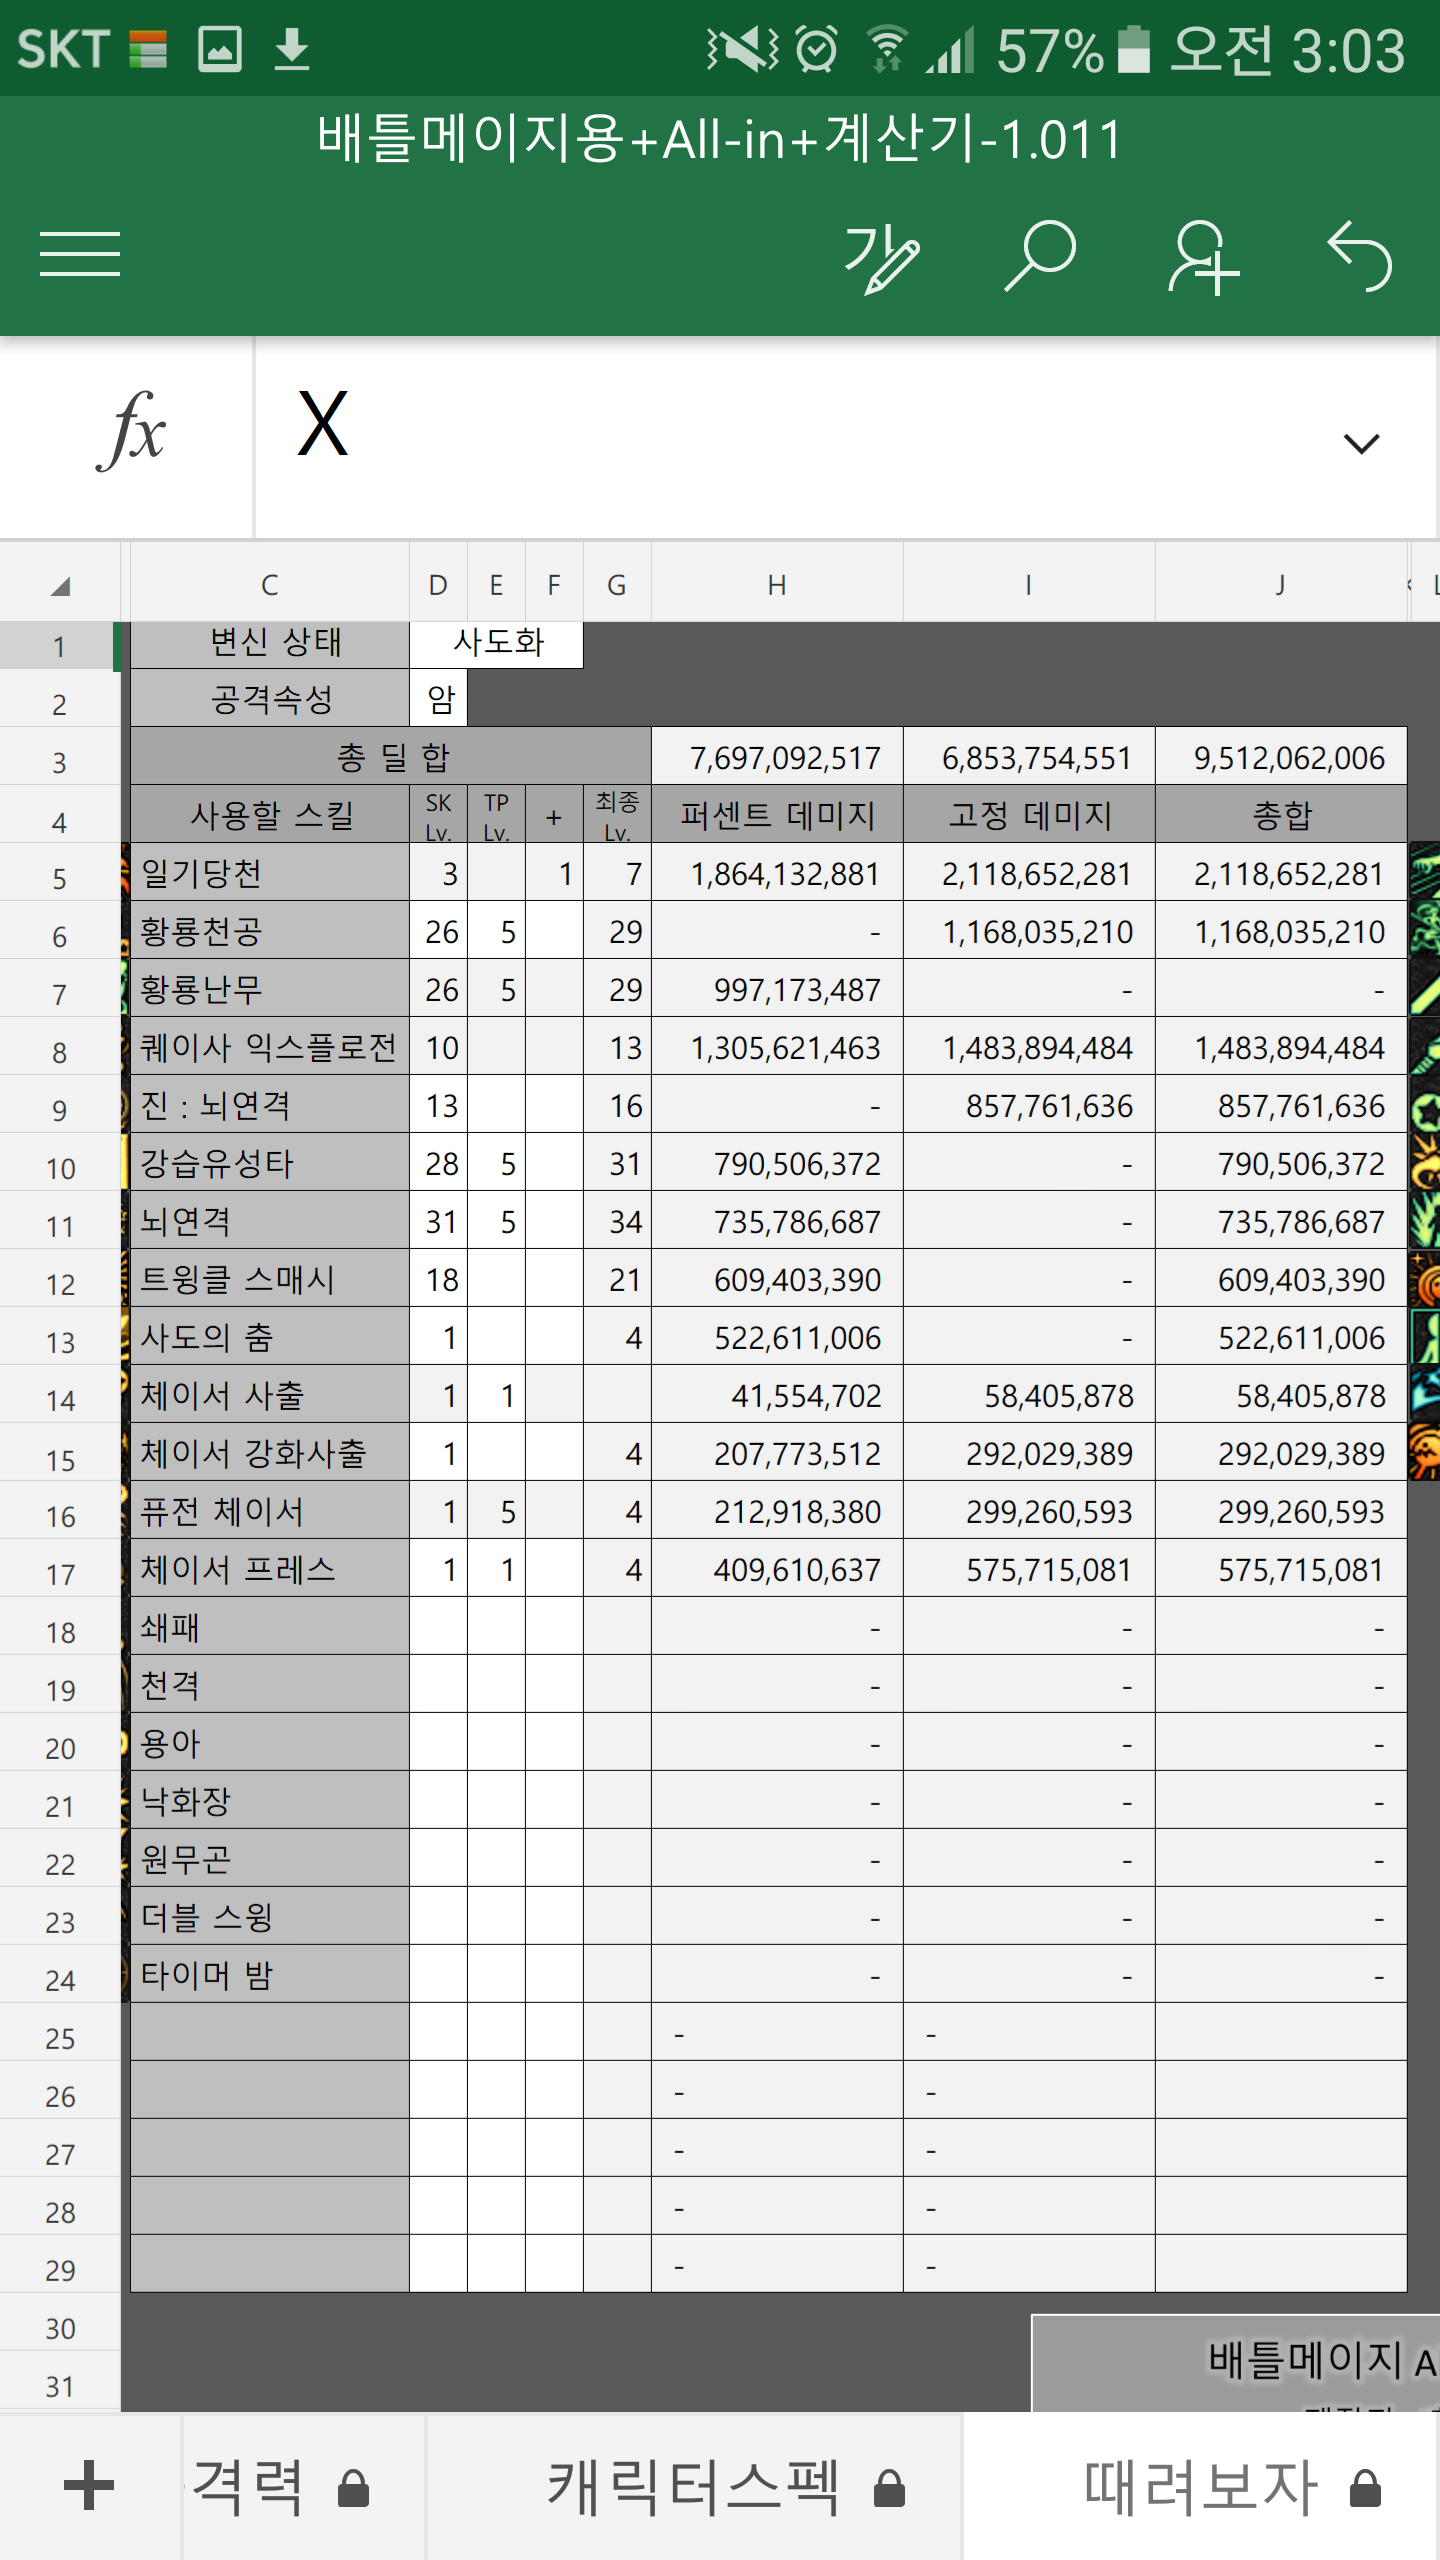Tap the formula bar input field
Viewport: 1440px width, 2560px height.
pyautogui.click(x=800, y=432)
